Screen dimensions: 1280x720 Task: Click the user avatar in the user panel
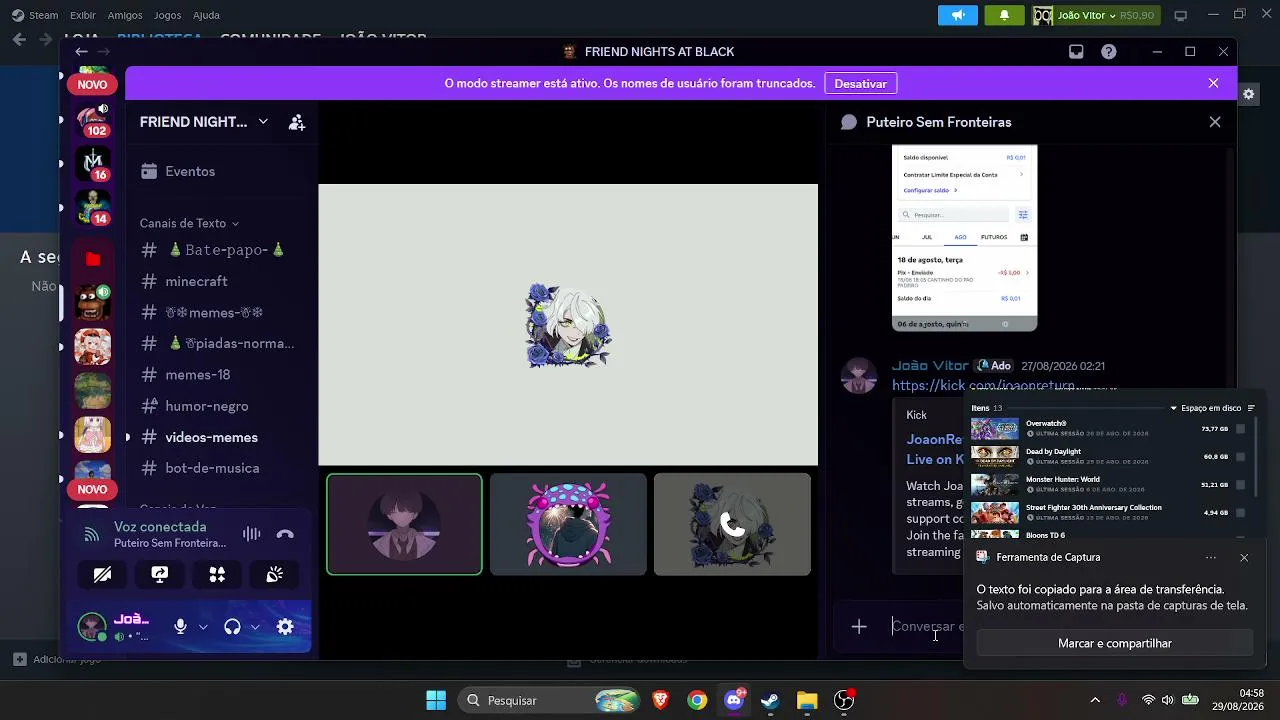(92, 627)
